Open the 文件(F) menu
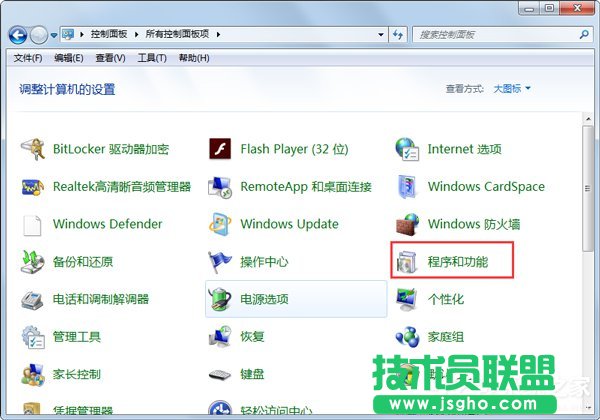Image resolution: width=600 pixels, height=420 pixels. [28, 58]
